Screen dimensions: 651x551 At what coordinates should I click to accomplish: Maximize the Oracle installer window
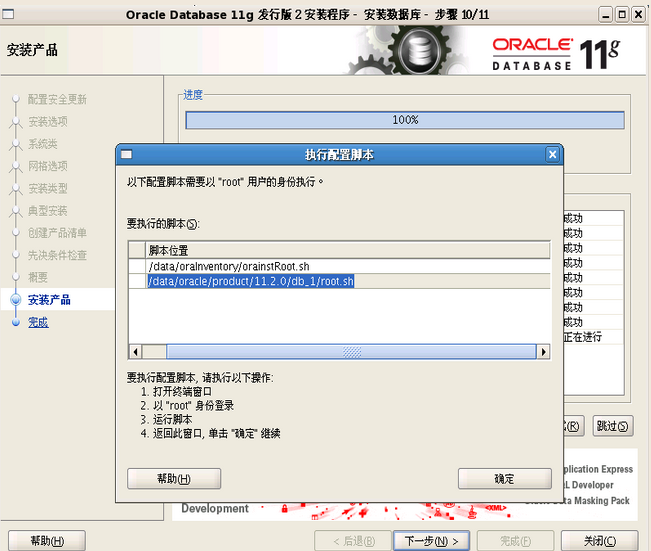pyautogui.click(x=622, y=15)
